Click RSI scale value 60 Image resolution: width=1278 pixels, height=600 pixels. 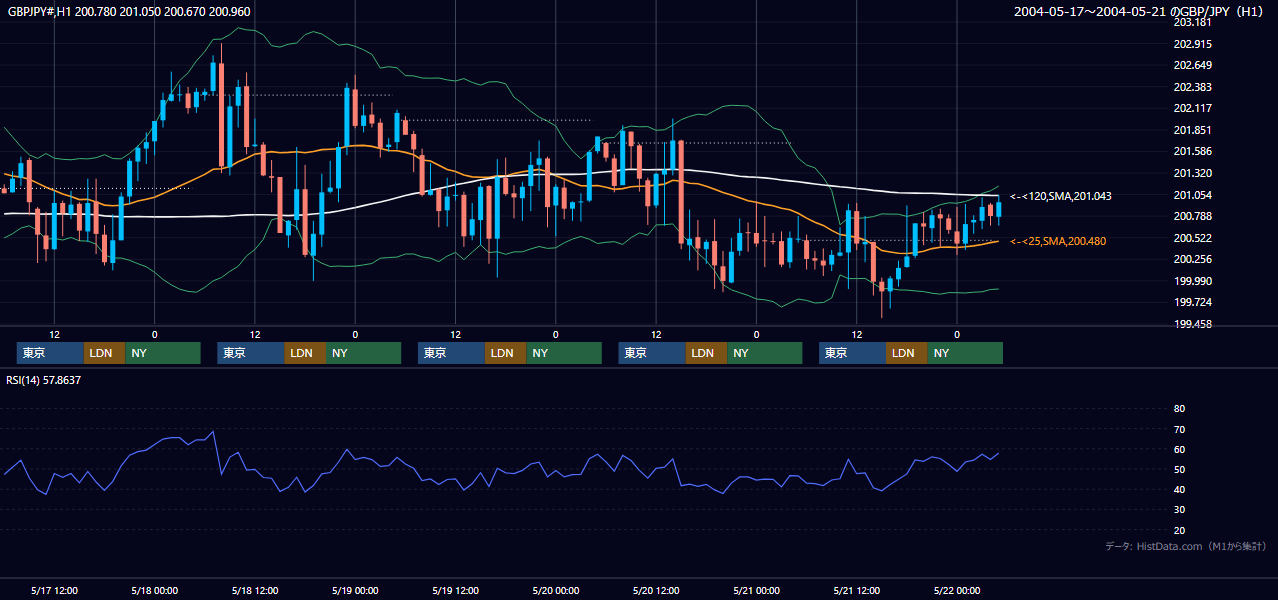tap(1179, 449)
